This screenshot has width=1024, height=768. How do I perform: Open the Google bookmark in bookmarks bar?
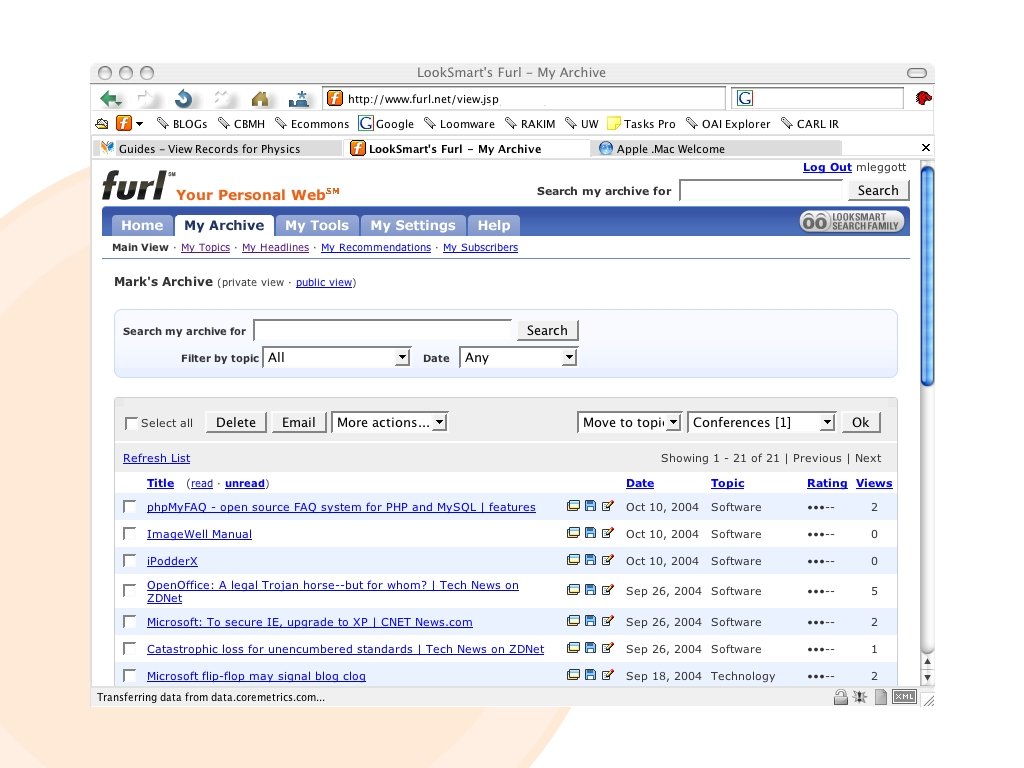pyautogui.click(x=387, y=123)
